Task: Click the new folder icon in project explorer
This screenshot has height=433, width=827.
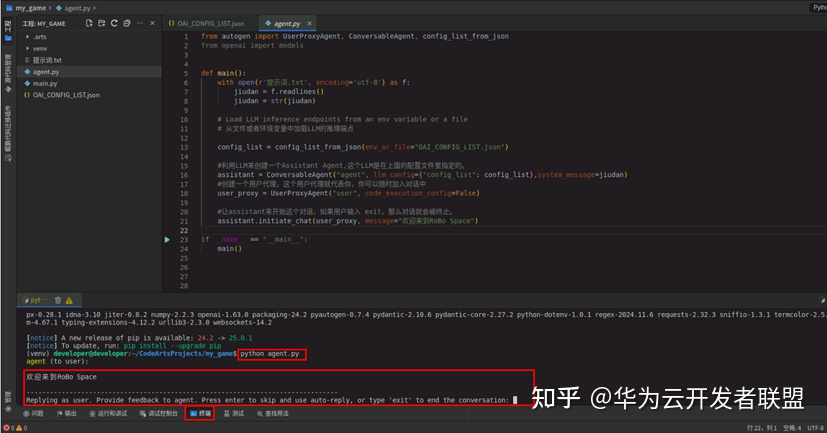Action: coord(101,23)
